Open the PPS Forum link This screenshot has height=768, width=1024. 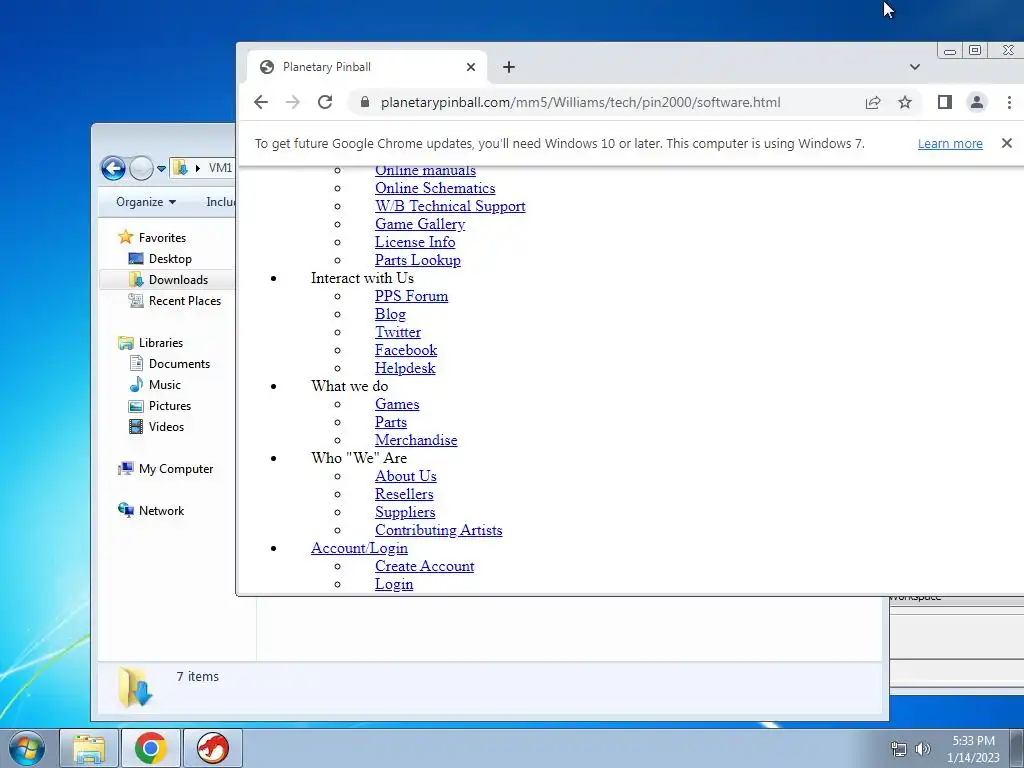point(411,296)
